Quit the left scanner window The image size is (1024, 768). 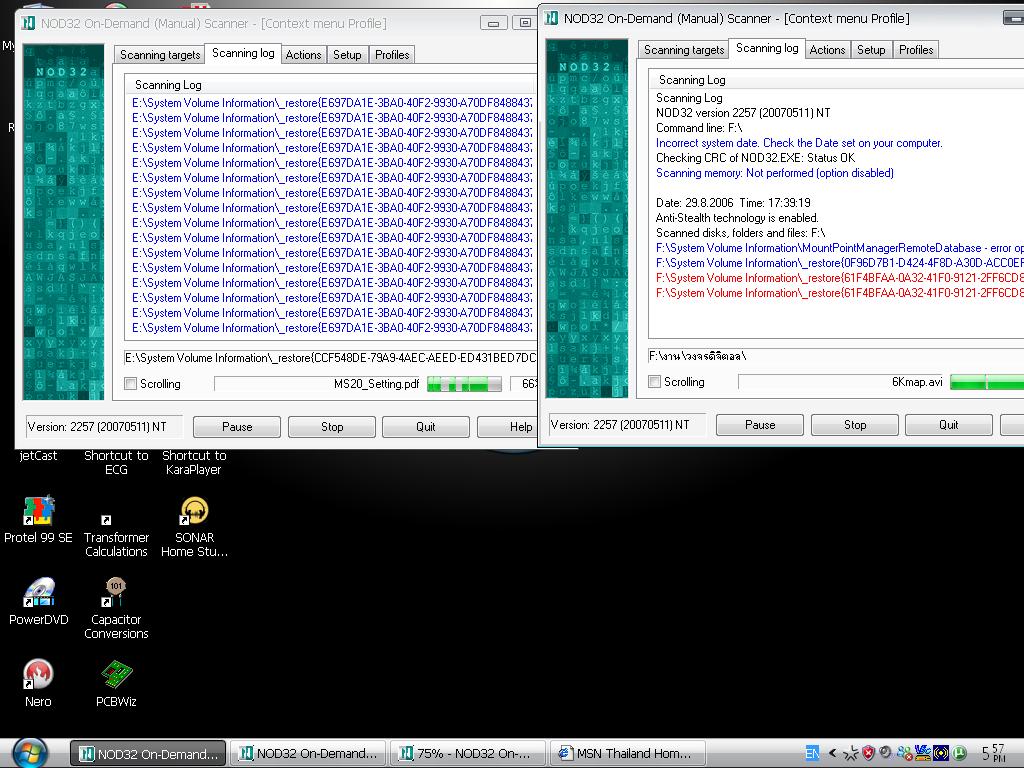tap(426, 427)
